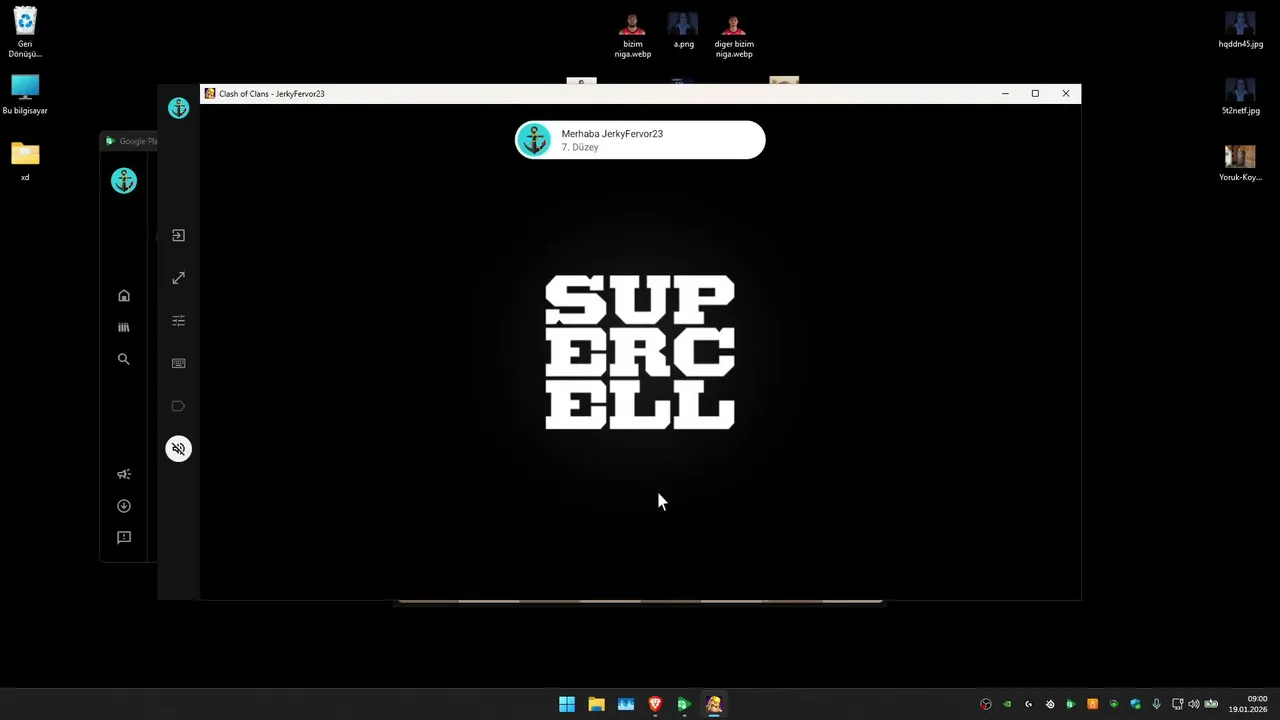The height and width of the screenshot is (720, 1280).
Task: Switch to fullscreen with the expand arrows icon
Action: (178, 278)
